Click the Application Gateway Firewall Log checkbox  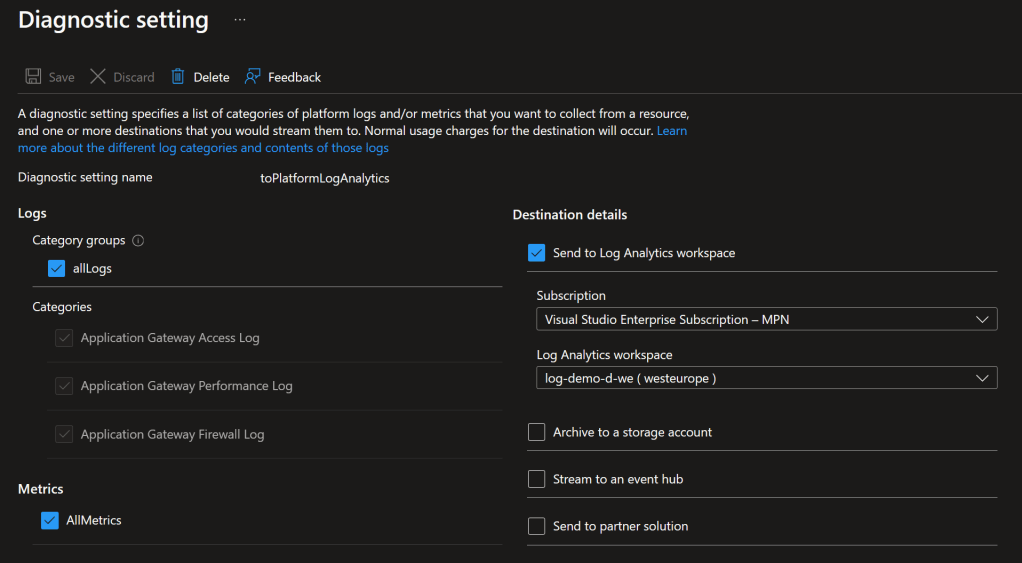(x=64, y=435)
